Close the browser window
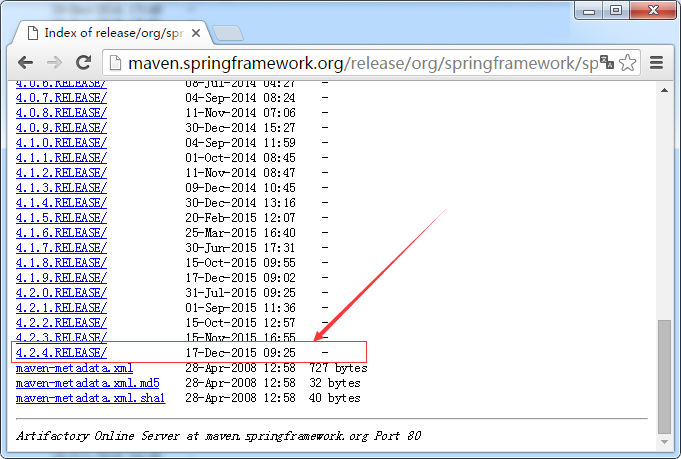 (654, 10)
